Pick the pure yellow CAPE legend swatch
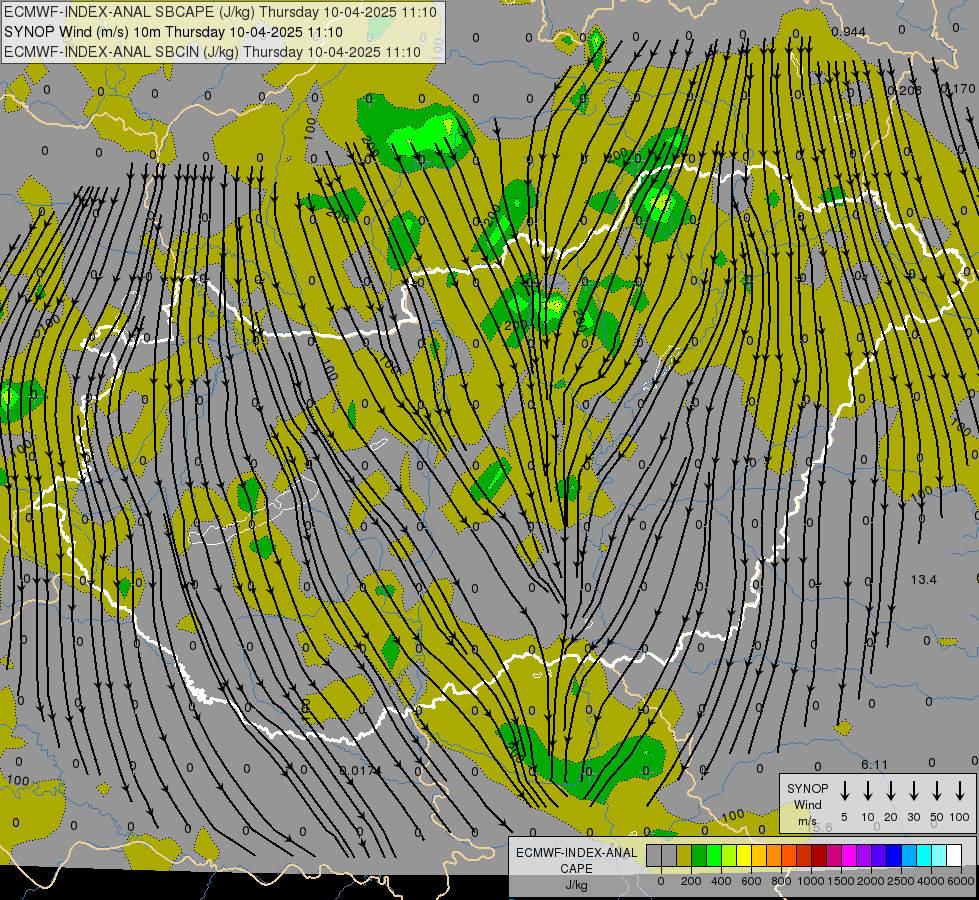The height and width of the screenshot is (900, 979). tap(744, 855)
